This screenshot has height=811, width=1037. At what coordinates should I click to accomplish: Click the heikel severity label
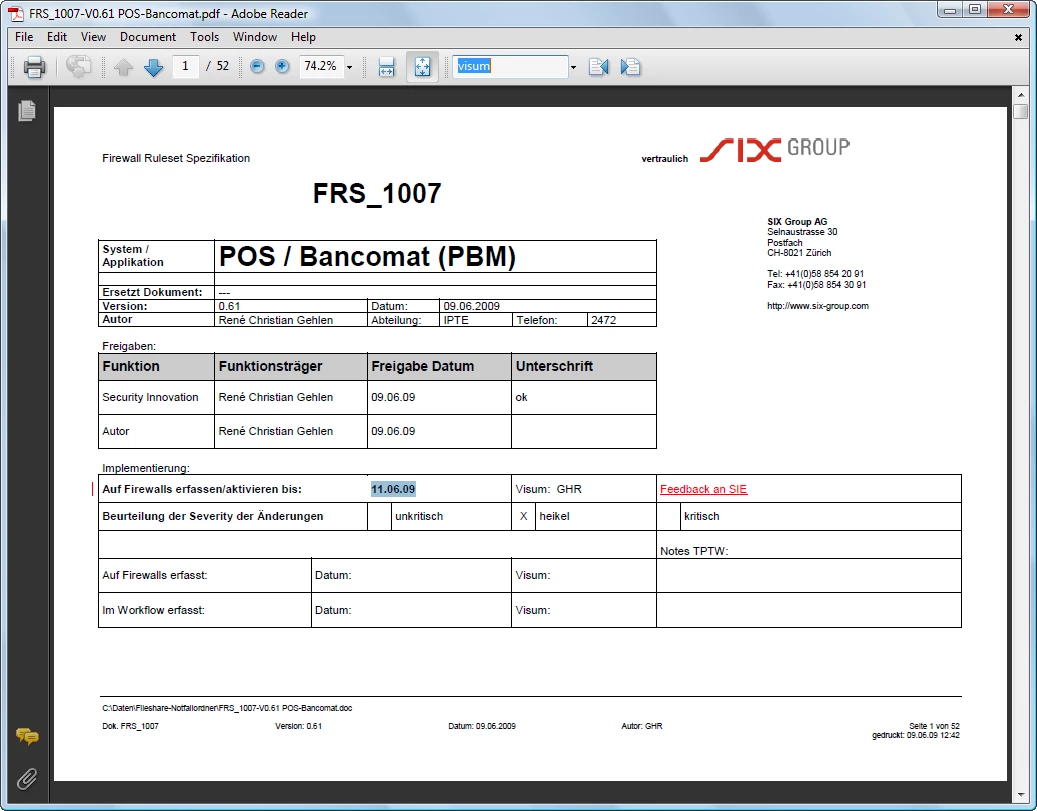click(554, 516)
